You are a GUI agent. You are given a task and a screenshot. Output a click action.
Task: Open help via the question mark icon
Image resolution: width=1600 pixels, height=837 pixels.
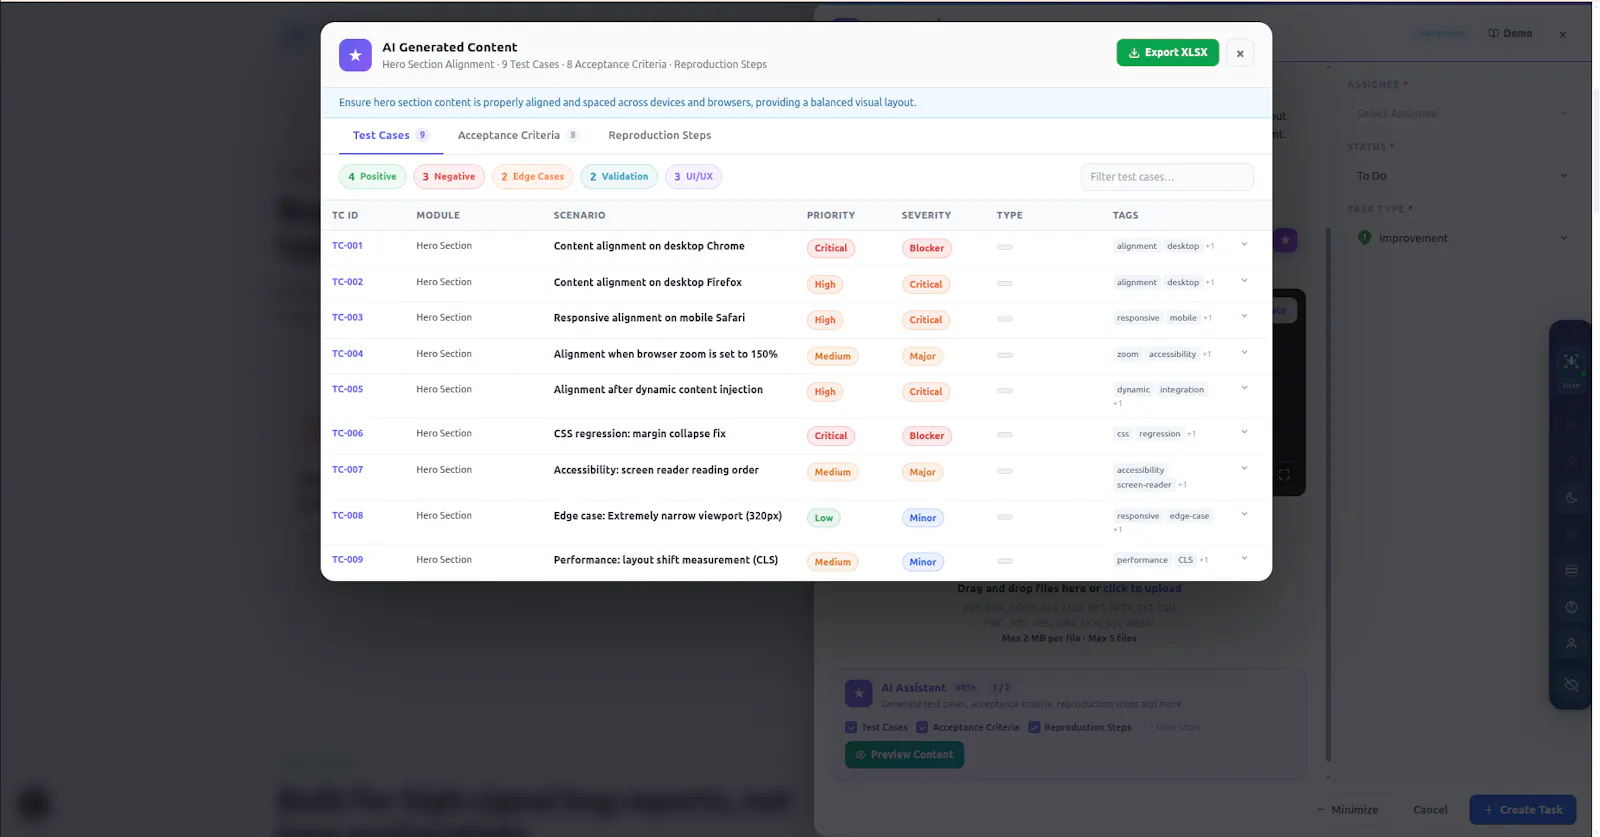pos(1571,607)
